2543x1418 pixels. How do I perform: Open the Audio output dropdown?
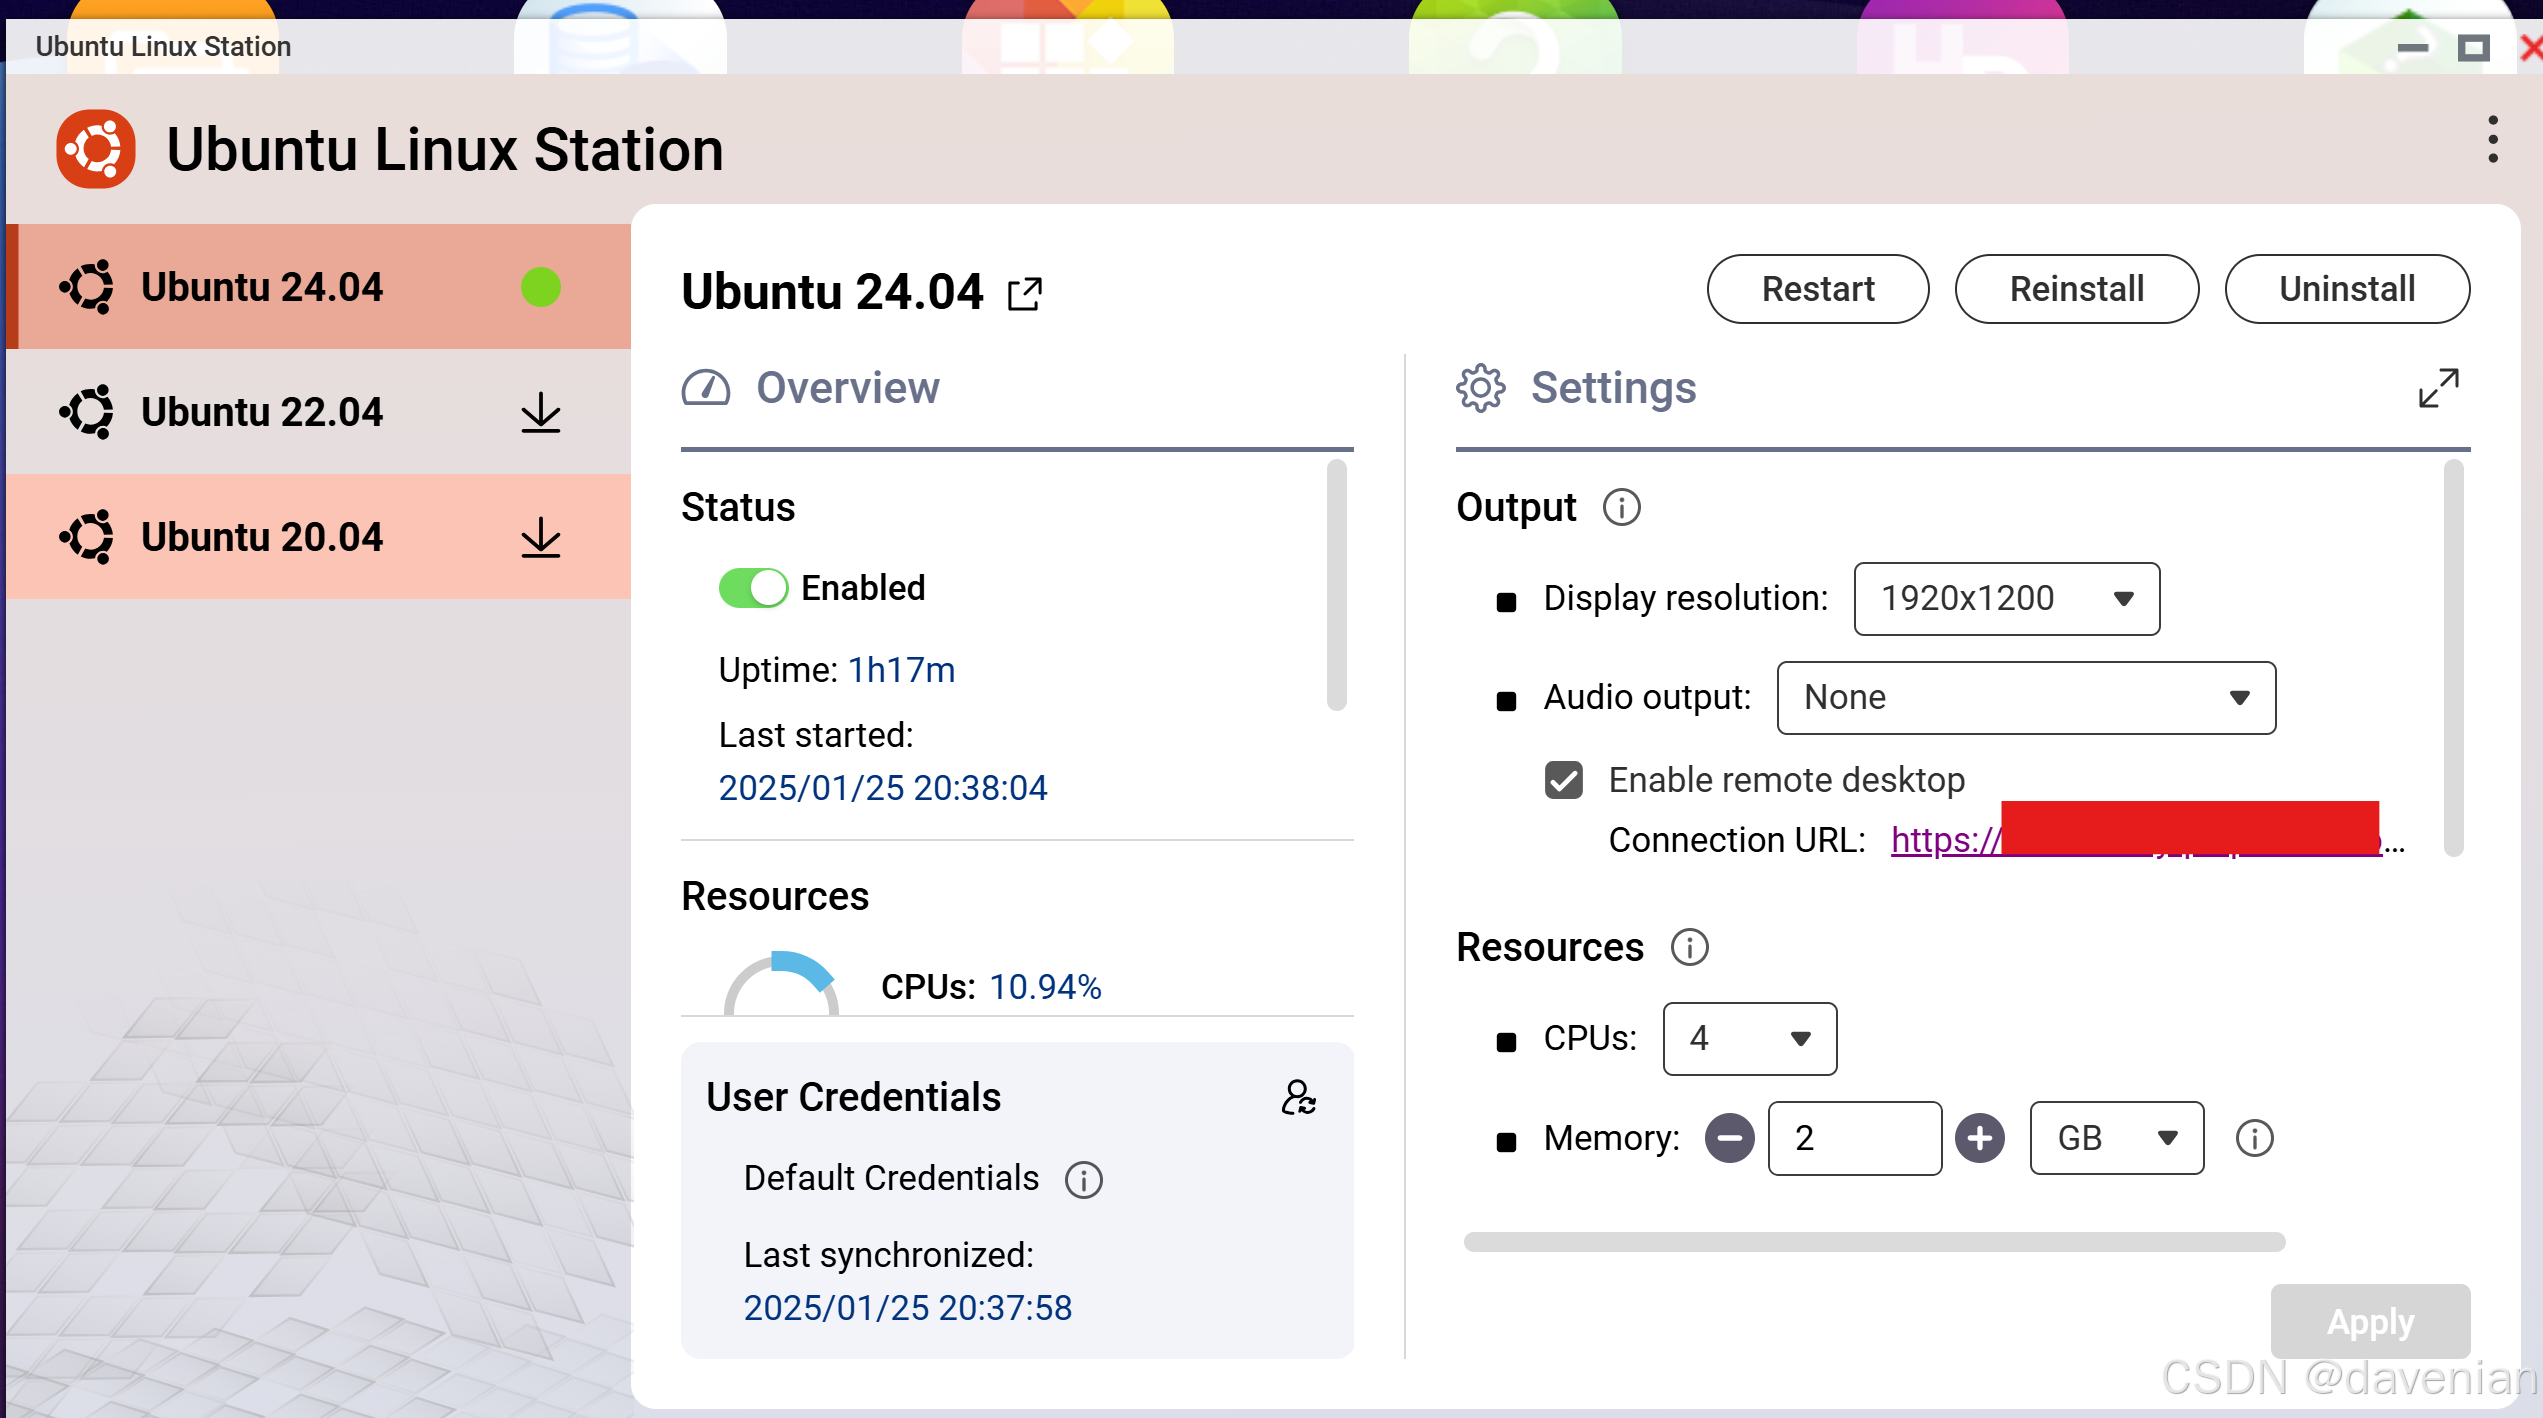tap(2026, 698)
